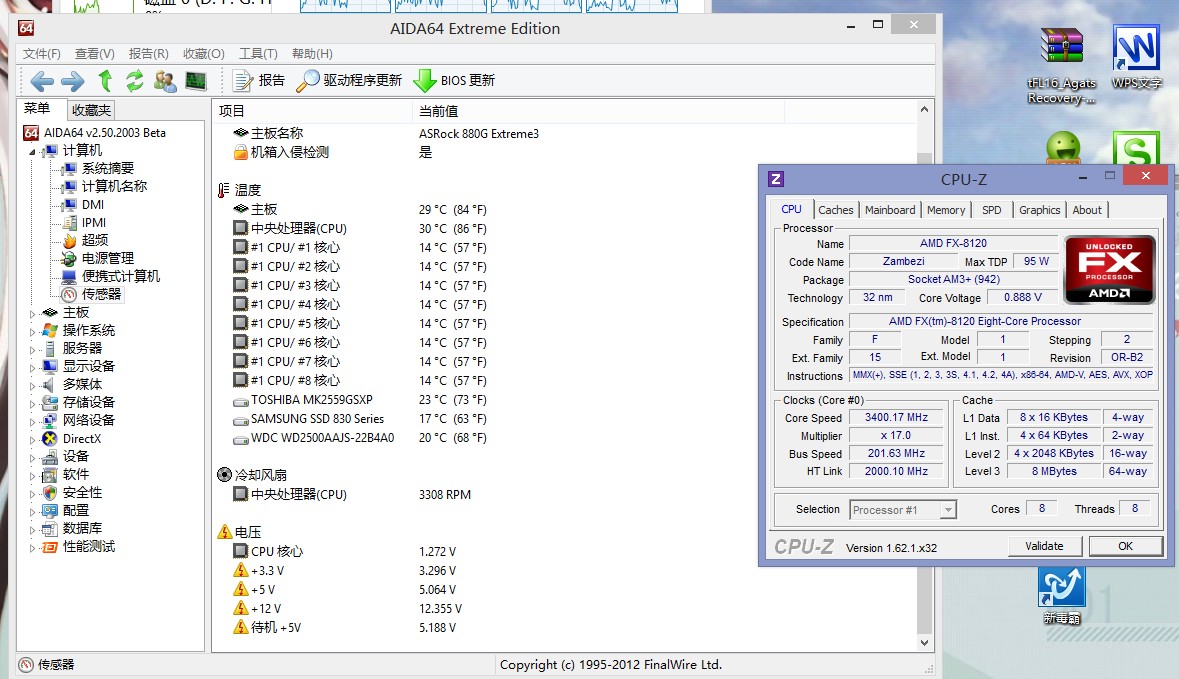The image size is (1179, 679).
Task: Switch to Graphics tab in CPU-Z
Action: pyautogui.click(x=1039, y=210)
